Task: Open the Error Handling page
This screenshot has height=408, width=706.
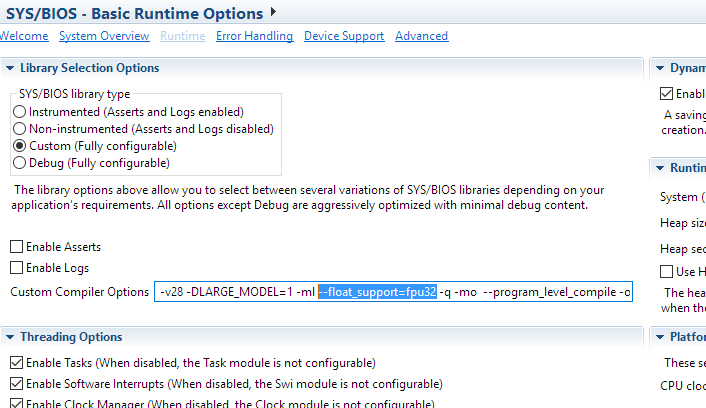Action: point(254,36)
